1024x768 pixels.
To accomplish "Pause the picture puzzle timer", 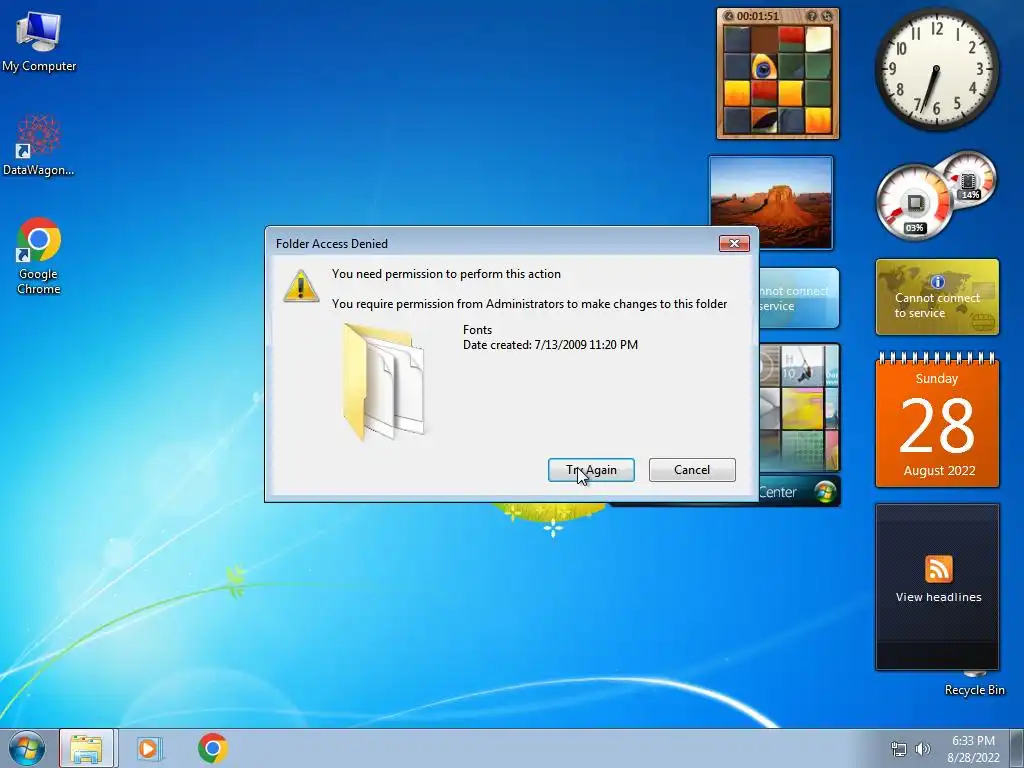I will [729, 16].
